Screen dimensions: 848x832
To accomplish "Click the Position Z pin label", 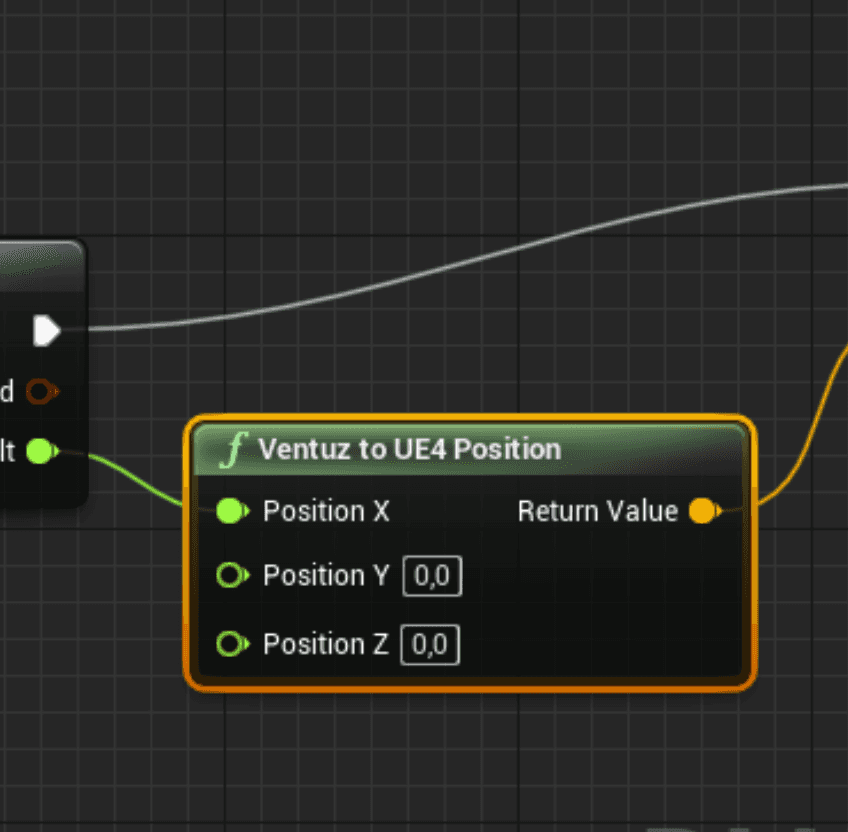I will 325,645.
